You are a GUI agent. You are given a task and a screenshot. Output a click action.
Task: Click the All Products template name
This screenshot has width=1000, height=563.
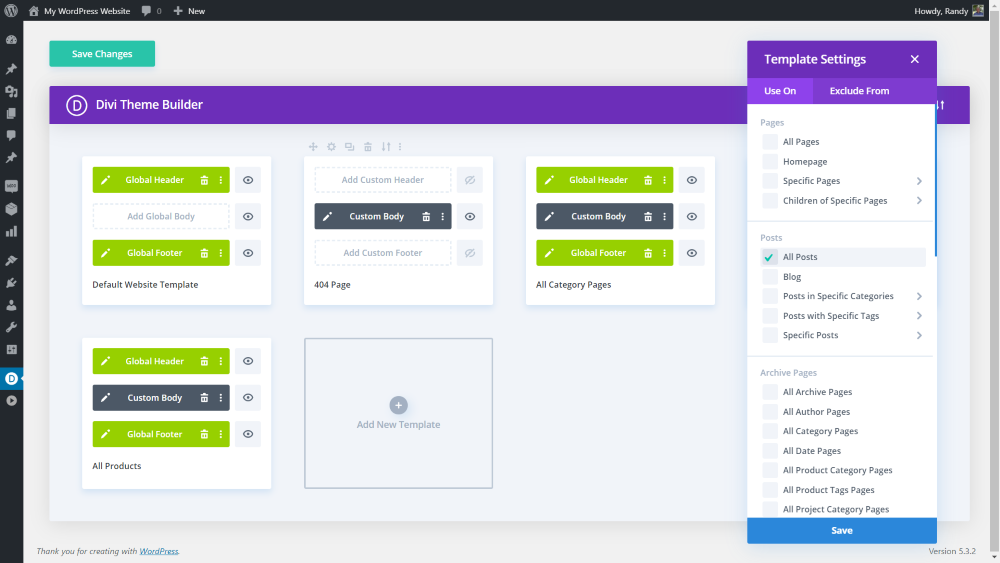pyautogui.click(x=117, y=466)
